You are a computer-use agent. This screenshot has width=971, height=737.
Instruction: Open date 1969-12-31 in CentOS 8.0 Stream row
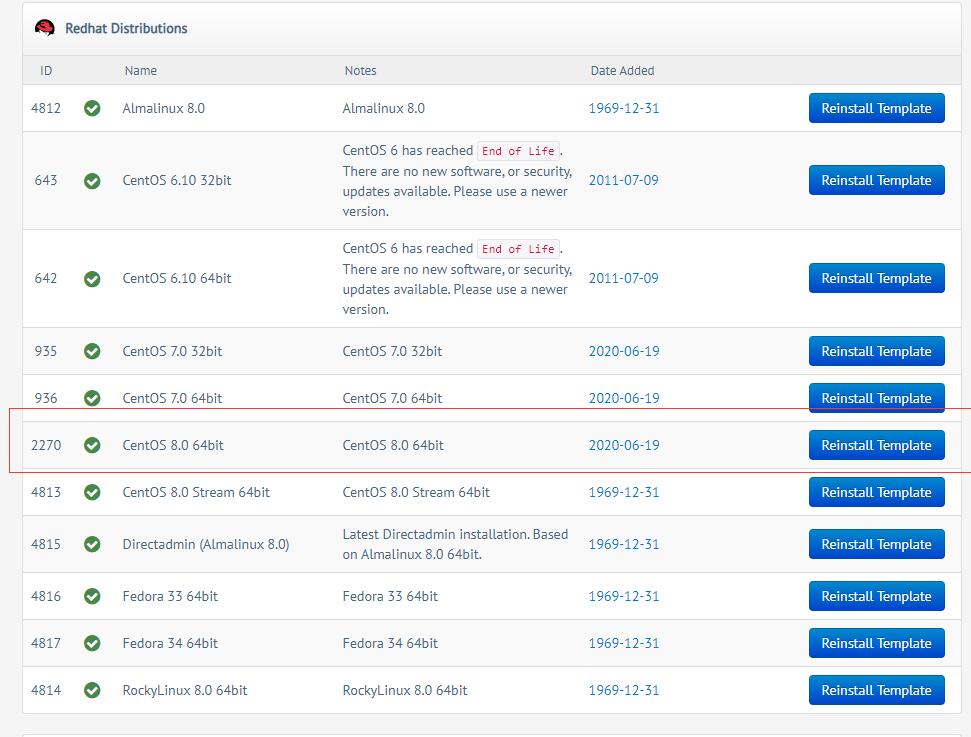(624, 492)
